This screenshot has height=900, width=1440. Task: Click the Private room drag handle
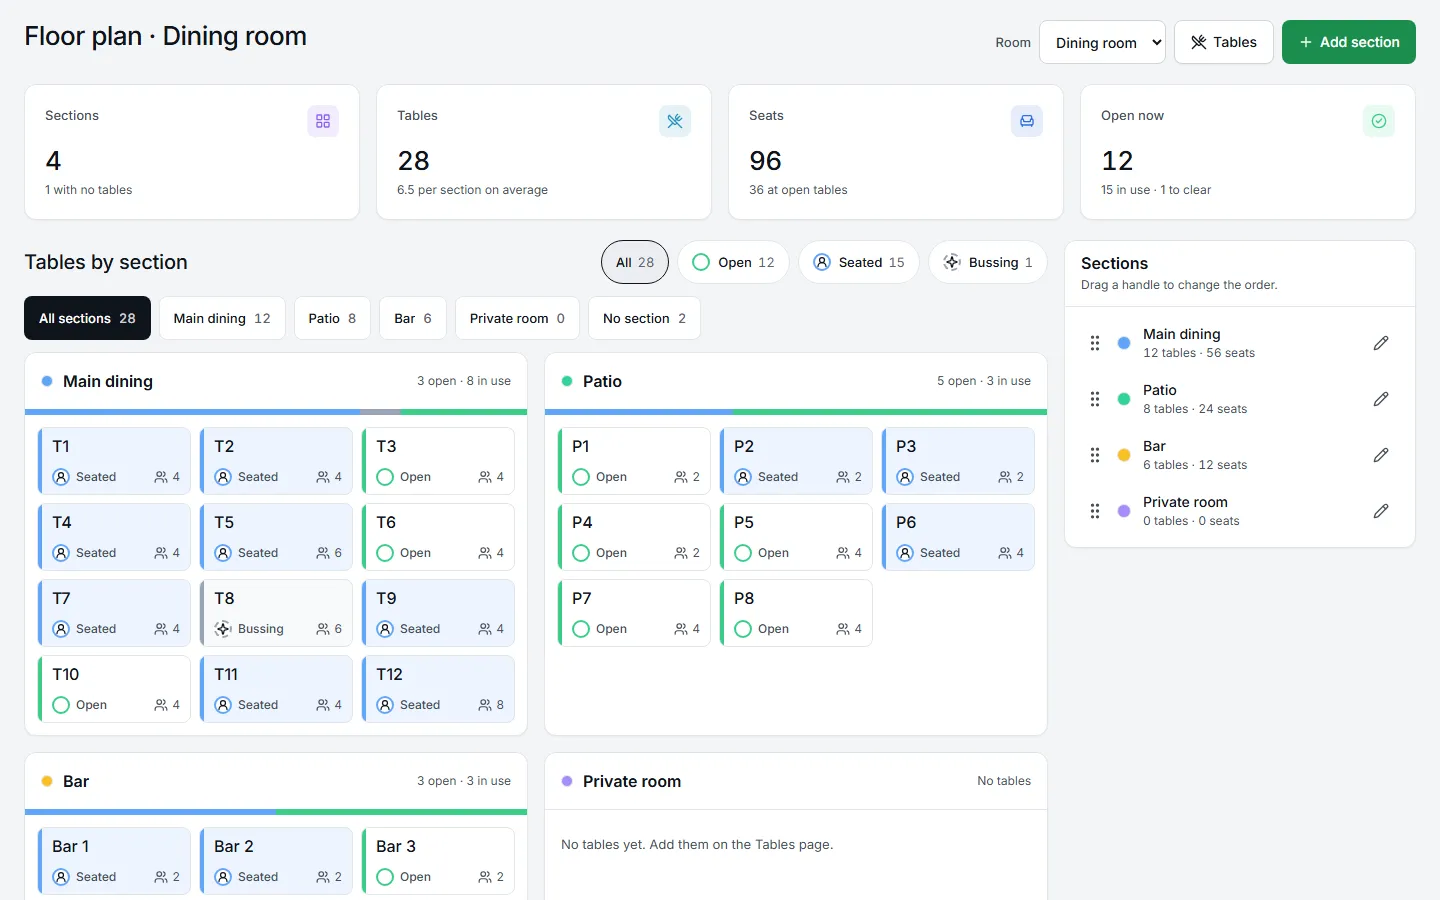point(1095,511)
